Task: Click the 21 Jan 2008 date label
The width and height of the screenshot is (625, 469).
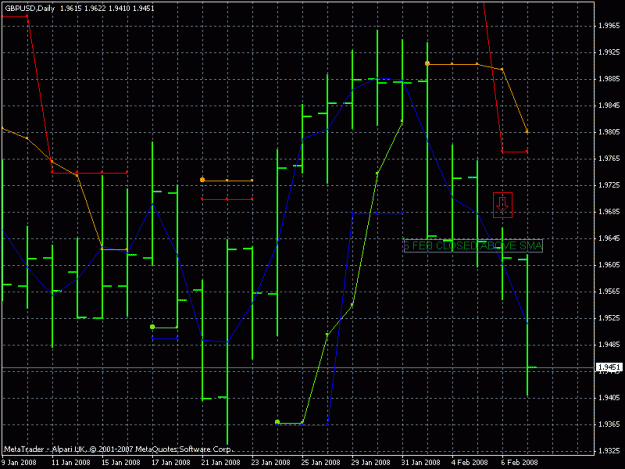Action: (x=220, y=462)
